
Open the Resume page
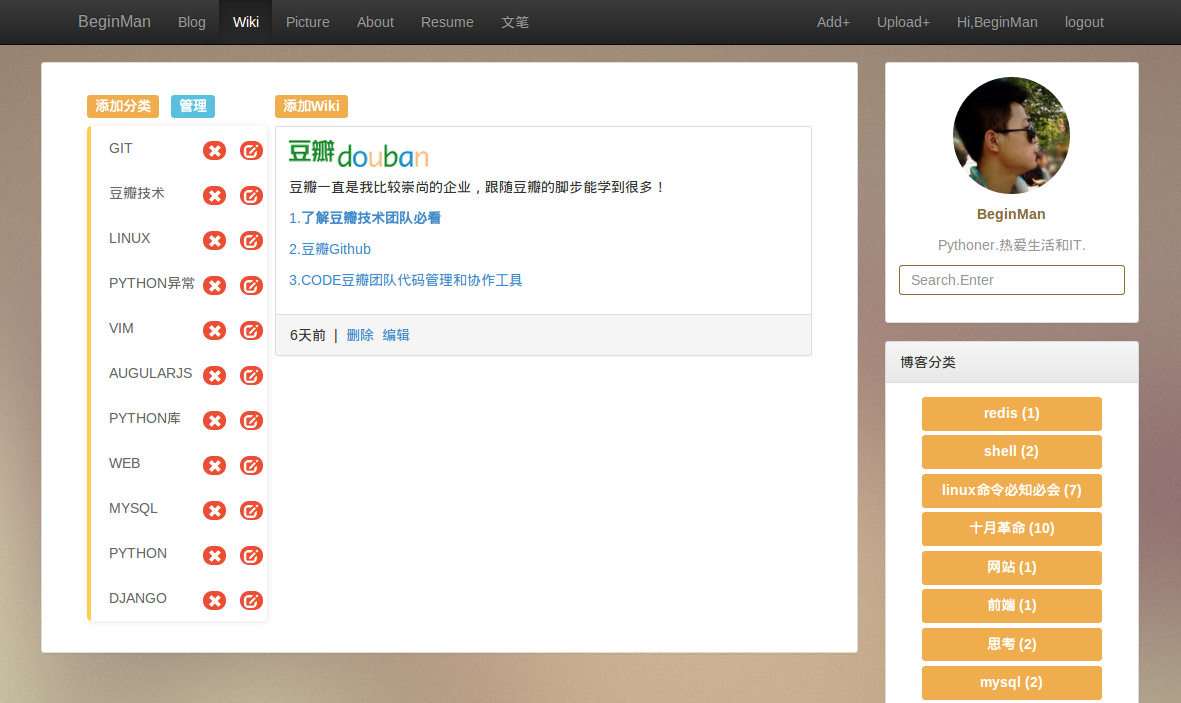tap(447, 23)
